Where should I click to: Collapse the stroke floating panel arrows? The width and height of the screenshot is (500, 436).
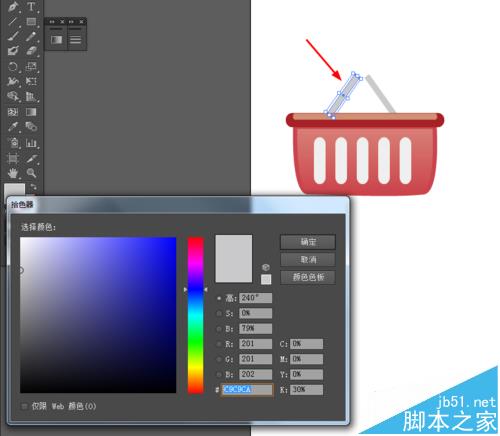(x=71, y=22)
